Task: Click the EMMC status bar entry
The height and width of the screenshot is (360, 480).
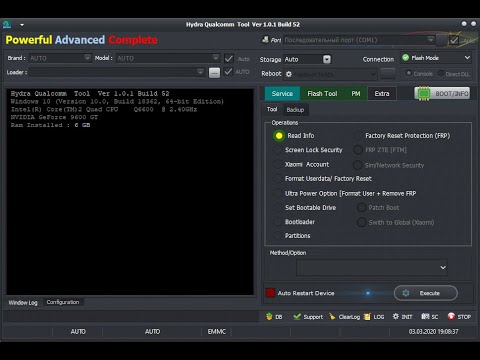Action: tap(217, 332)
